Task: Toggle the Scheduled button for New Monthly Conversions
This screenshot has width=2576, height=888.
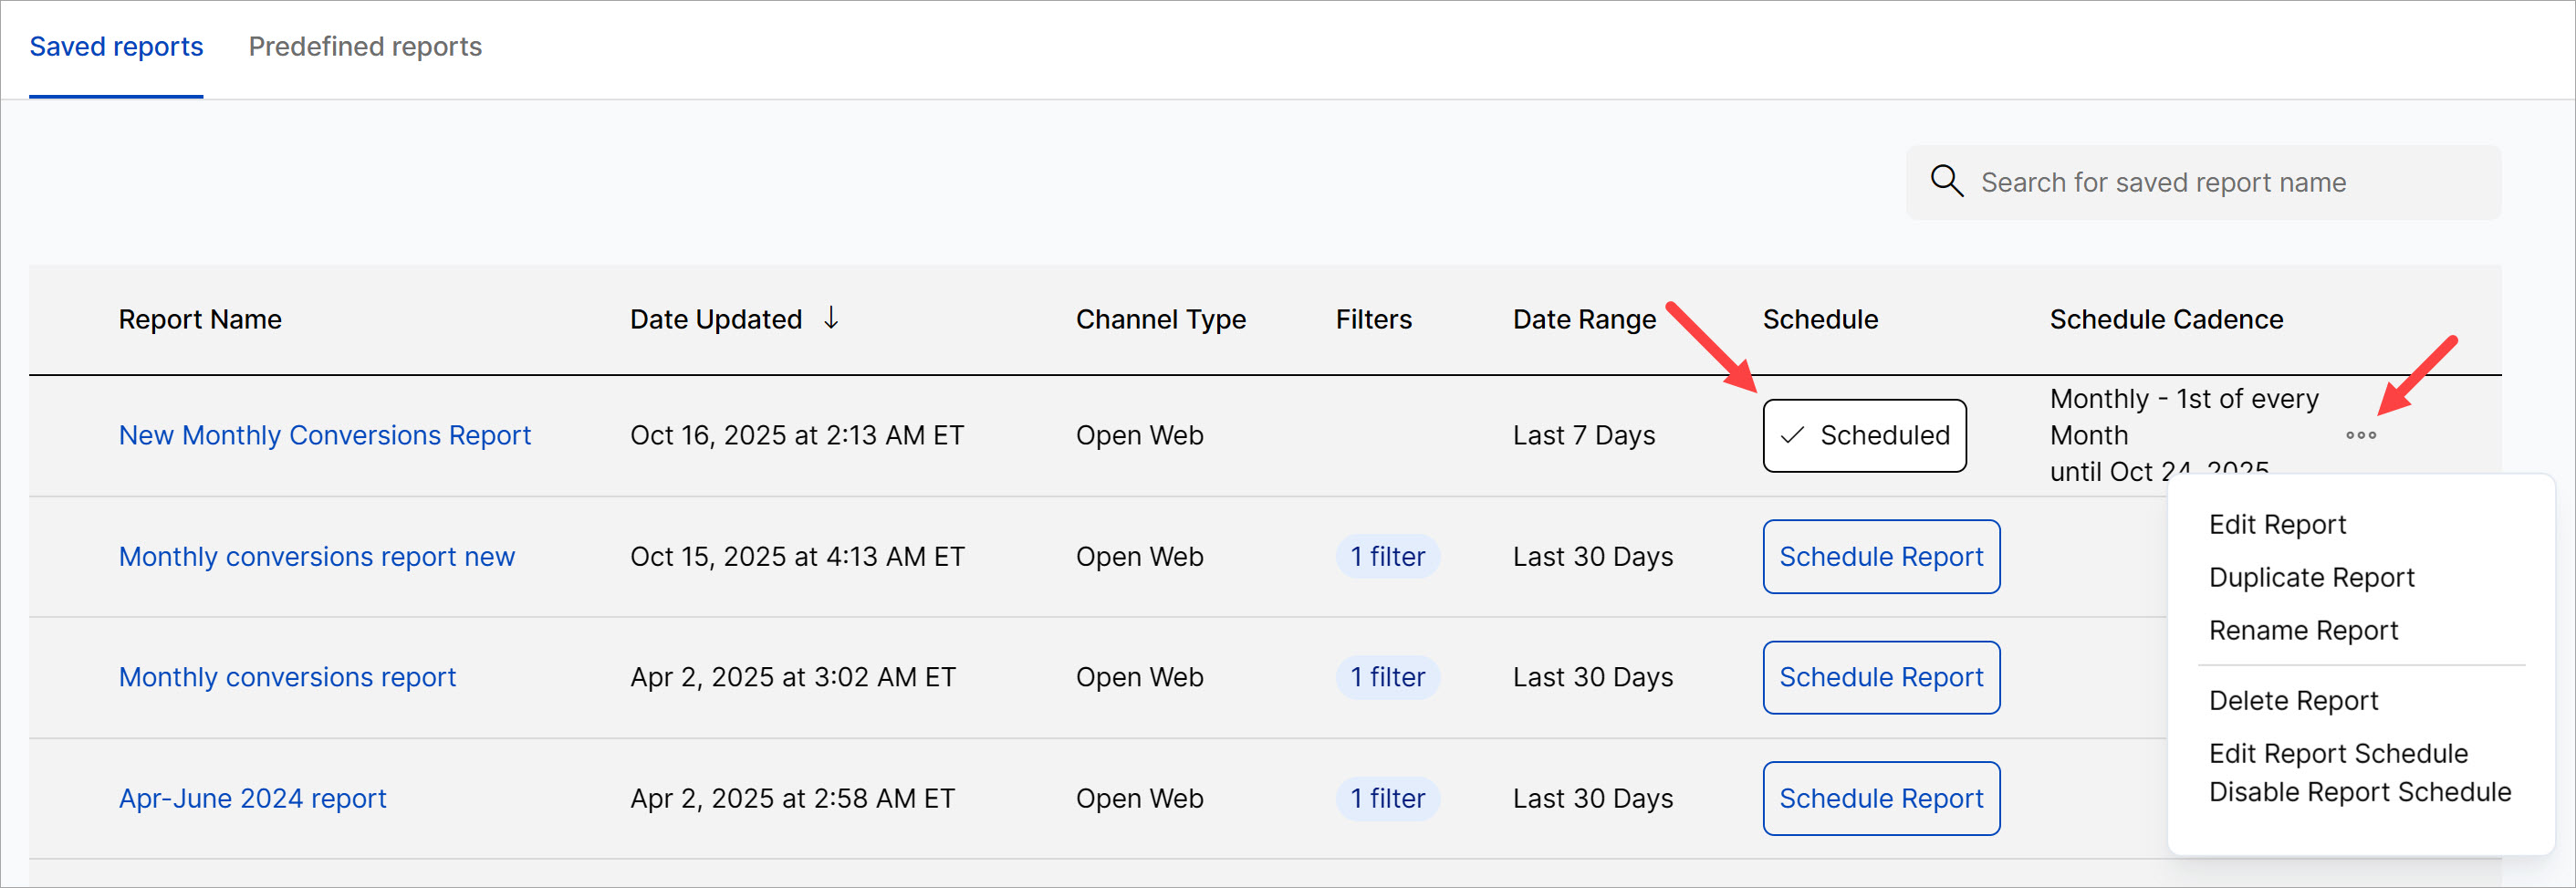Action: point(1863,435)
